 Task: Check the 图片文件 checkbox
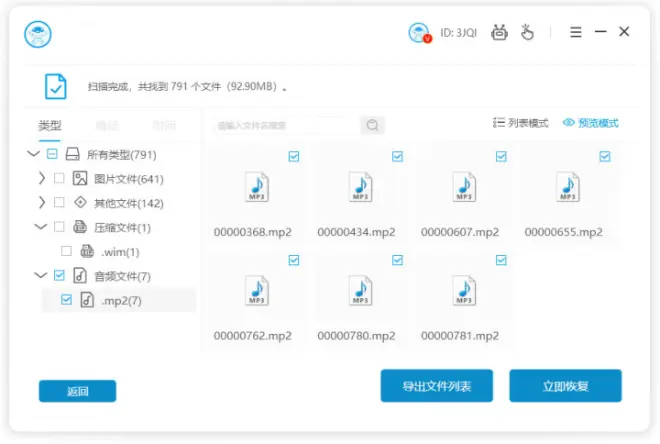tap(59, 179)
